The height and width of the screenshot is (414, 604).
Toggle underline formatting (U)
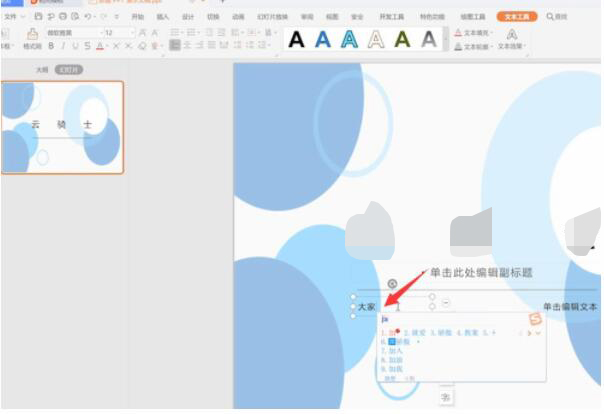click(76, 46)
